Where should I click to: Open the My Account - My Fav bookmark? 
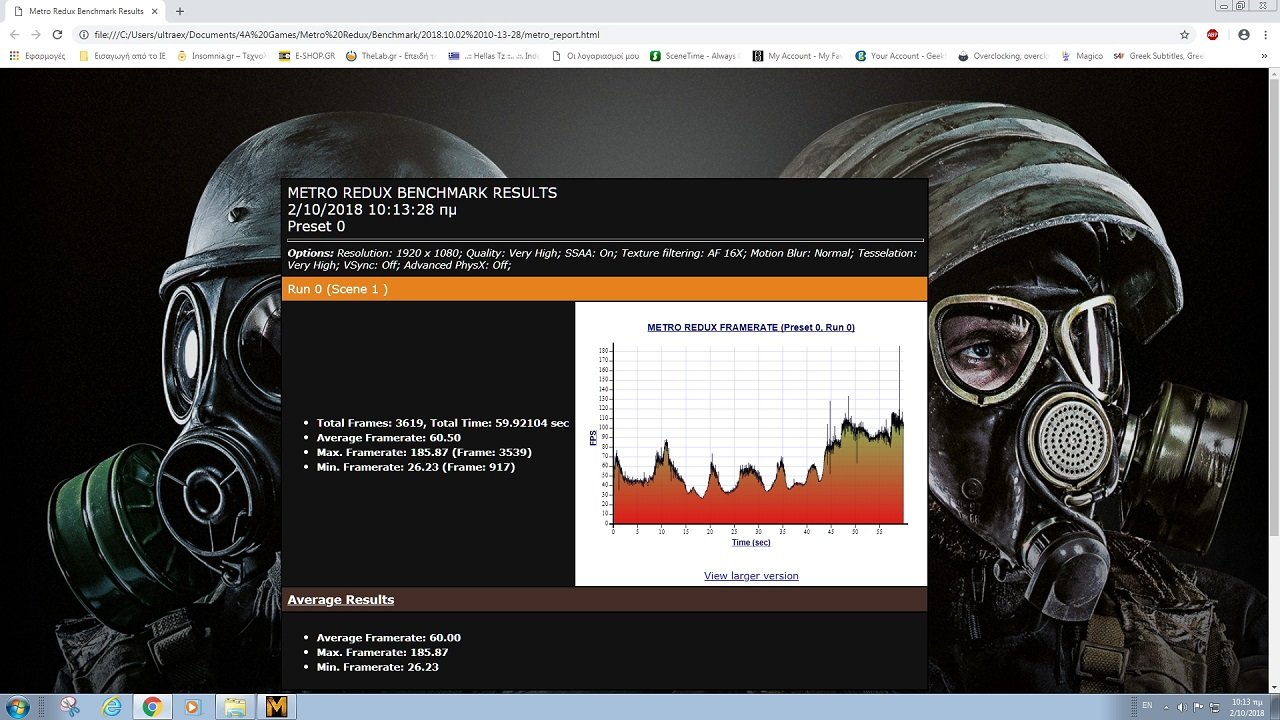(797, 56)
